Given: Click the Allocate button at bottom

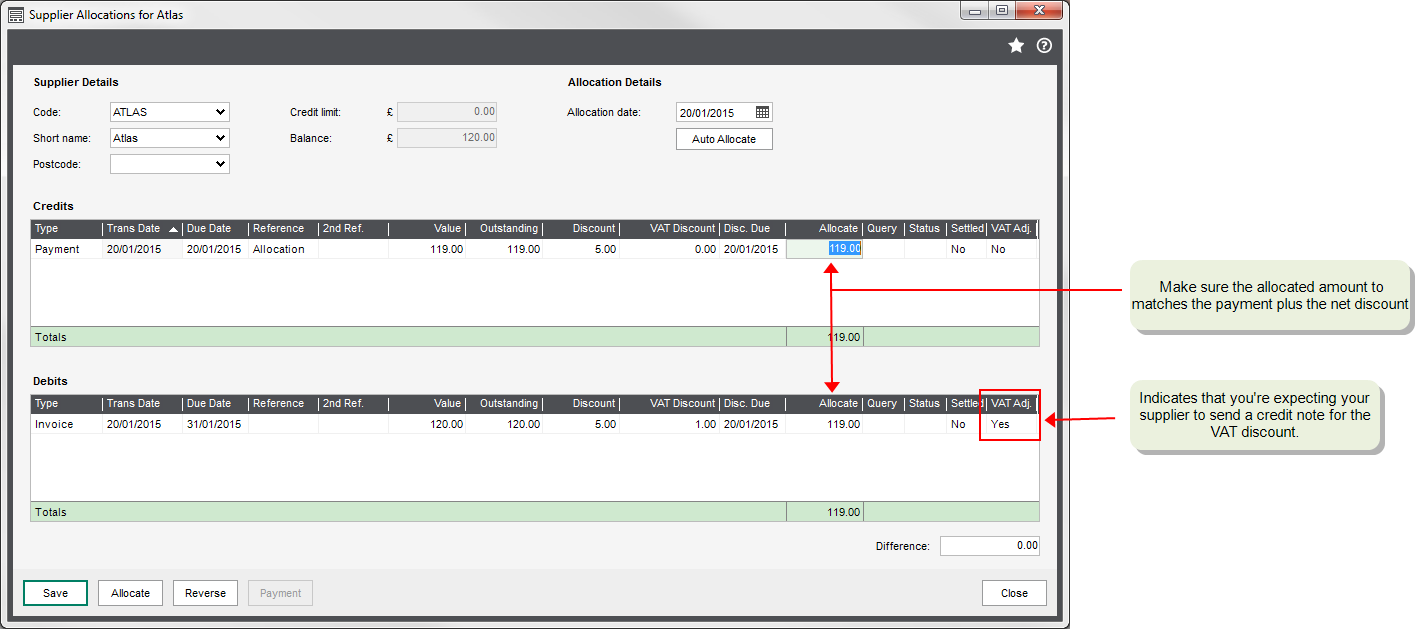Looking at the screenshot, I should pyautogui.click(x=130, y=593).
